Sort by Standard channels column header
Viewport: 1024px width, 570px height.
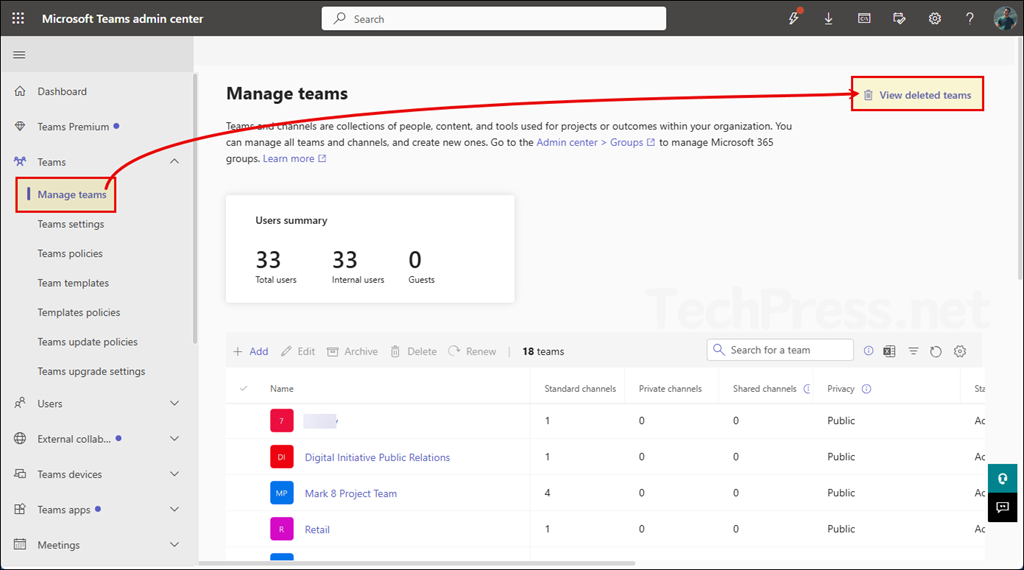click(580, 388)
